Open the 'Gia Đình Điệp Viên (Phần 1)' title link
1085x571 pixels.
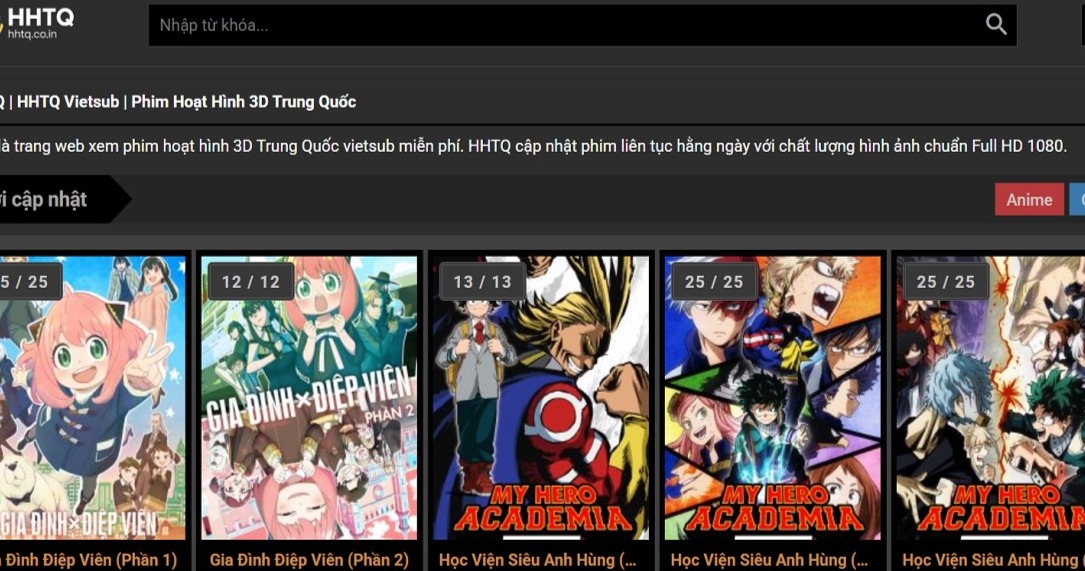(x=89, y=559)
